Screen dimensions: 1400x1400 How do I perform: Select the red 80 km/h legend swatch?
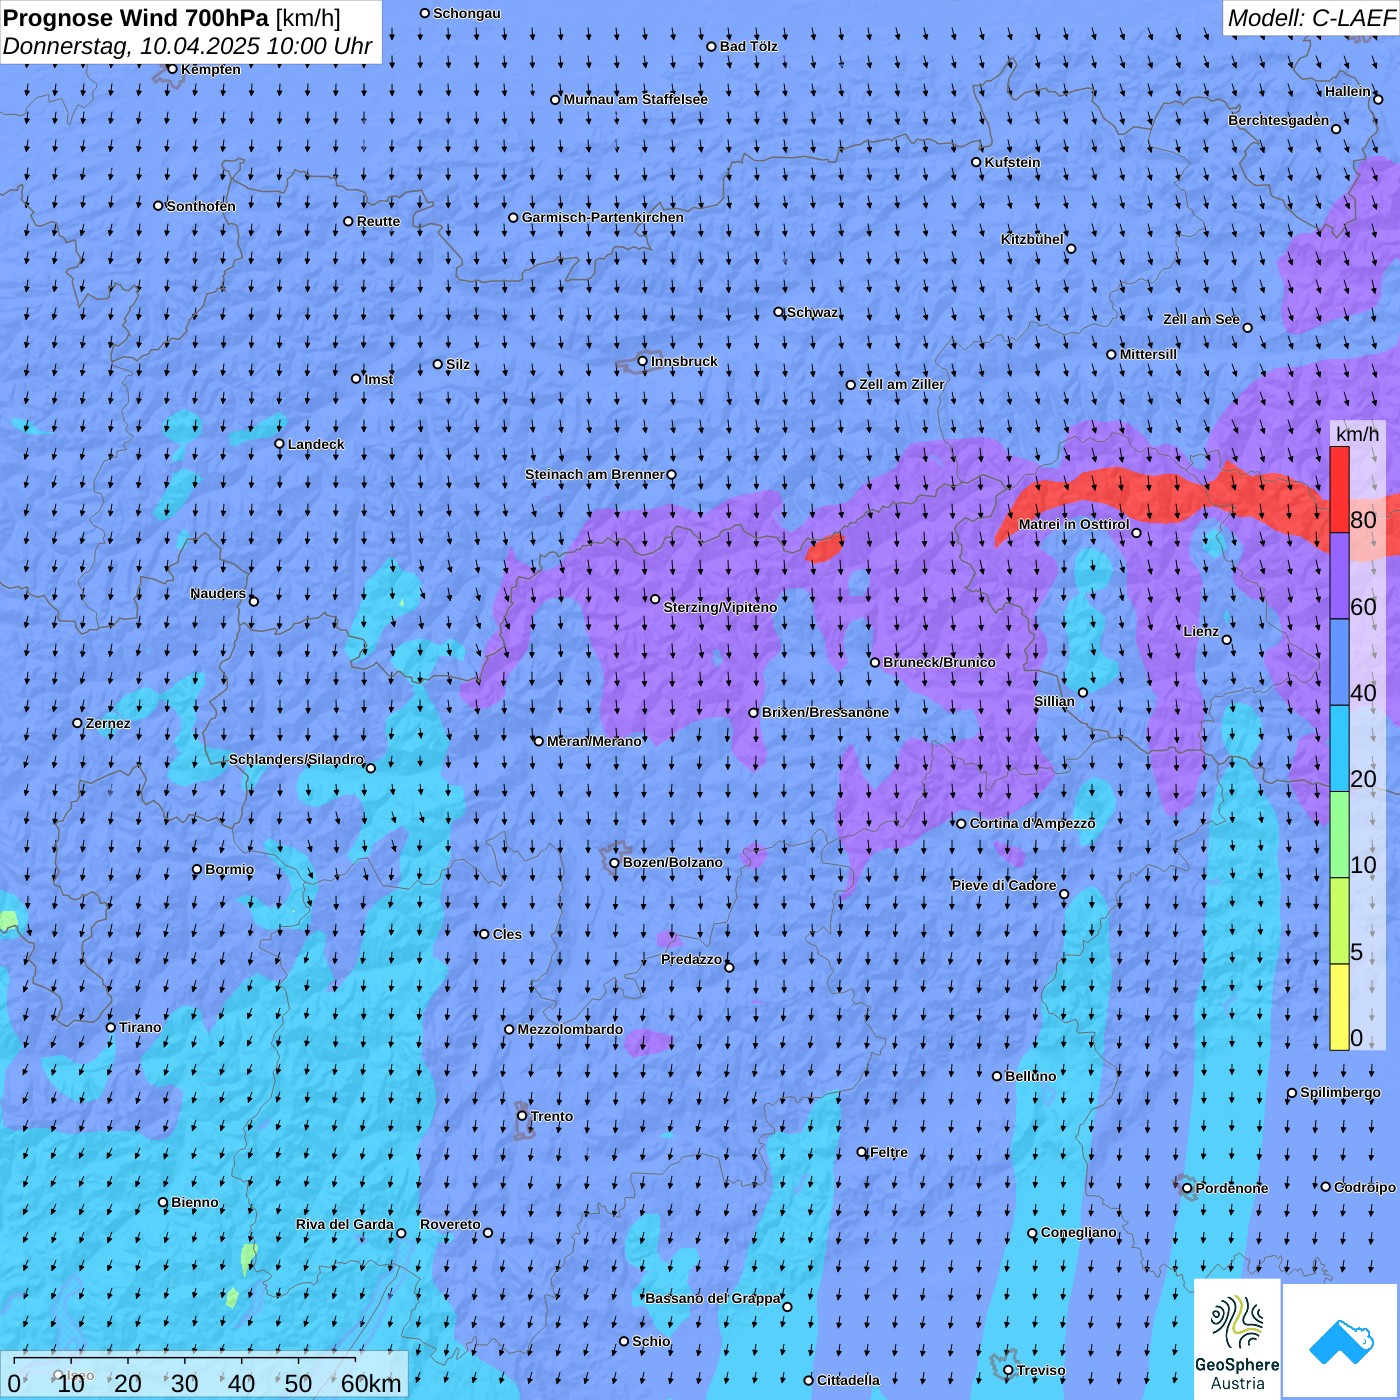[x=1339, y=489]
